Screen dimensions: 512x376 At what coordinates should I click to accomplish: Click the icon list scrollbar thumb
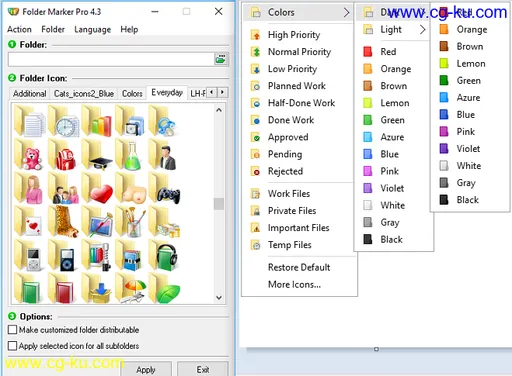coord(219,204)
